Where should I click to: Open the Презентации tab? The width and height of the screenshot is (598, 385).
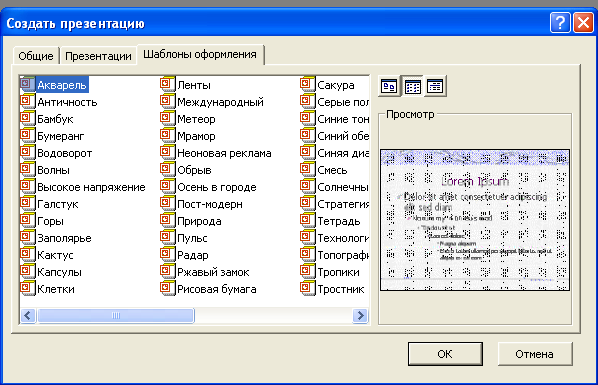[98, 56]
